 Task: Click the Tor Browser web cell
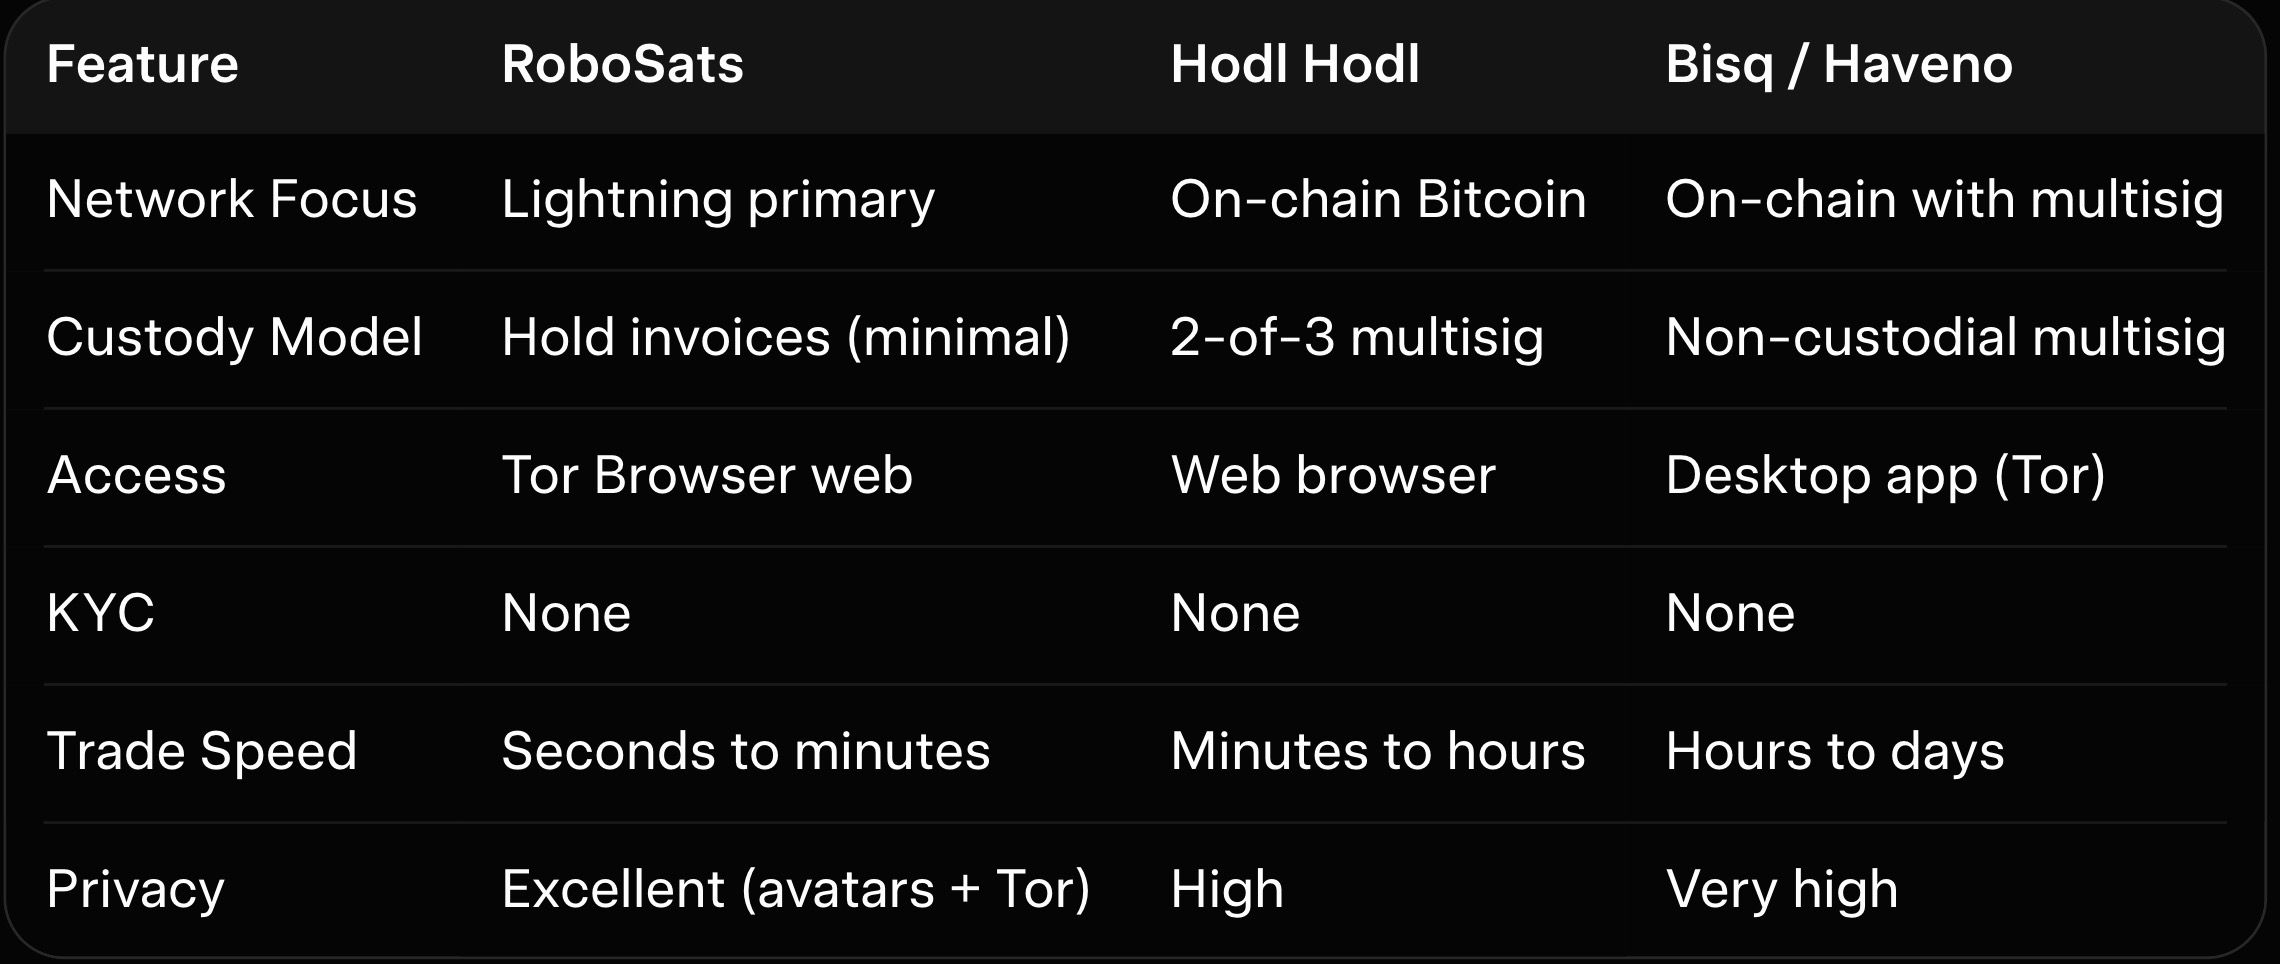coord(706,475)
